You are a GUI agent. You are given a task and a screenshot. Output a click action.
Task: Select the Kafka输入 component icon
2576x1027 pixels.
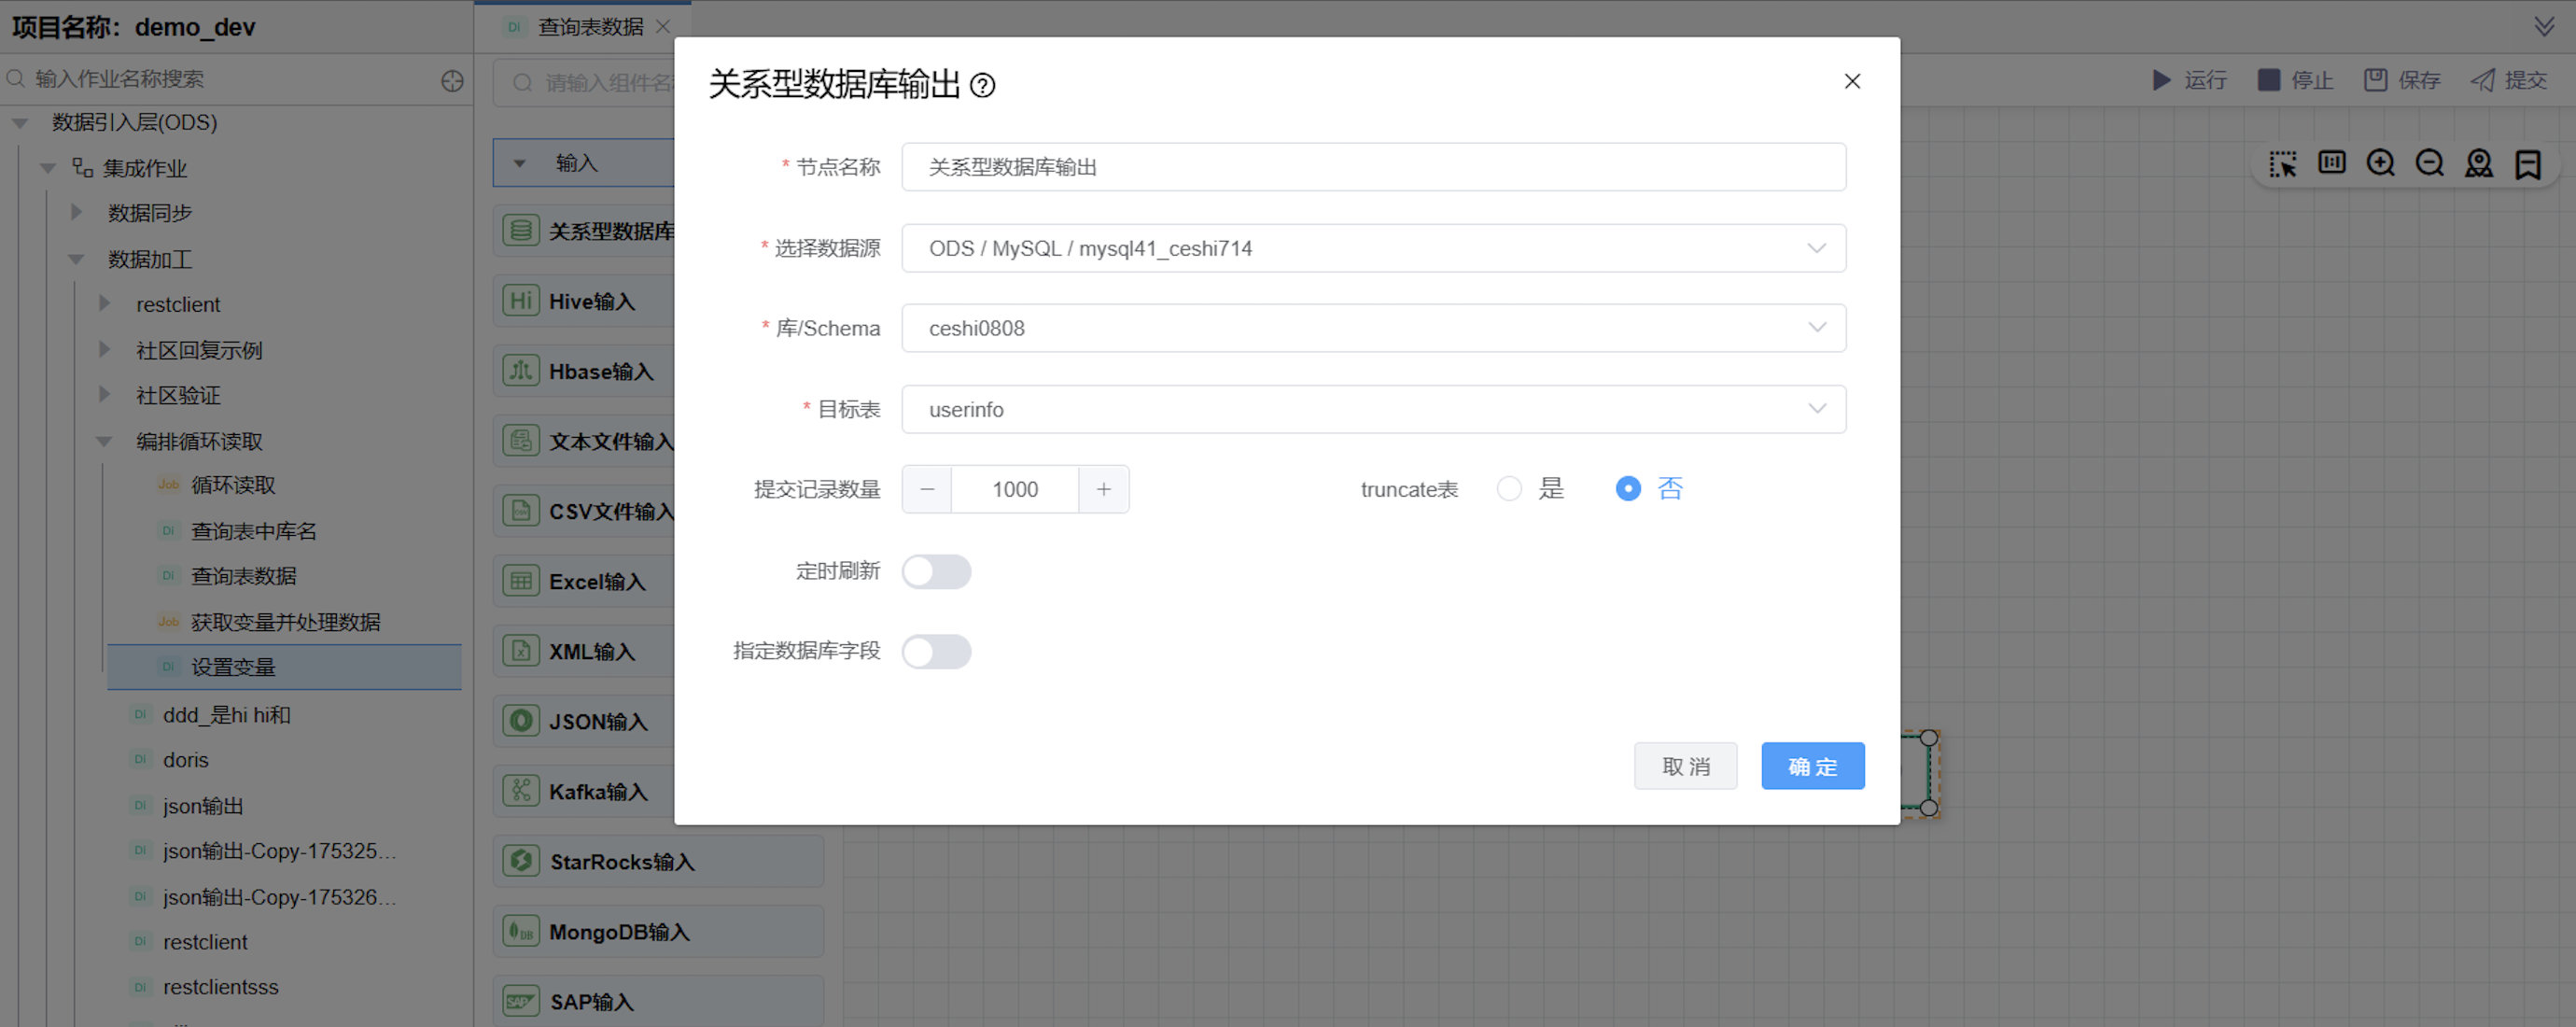point(521,790)
